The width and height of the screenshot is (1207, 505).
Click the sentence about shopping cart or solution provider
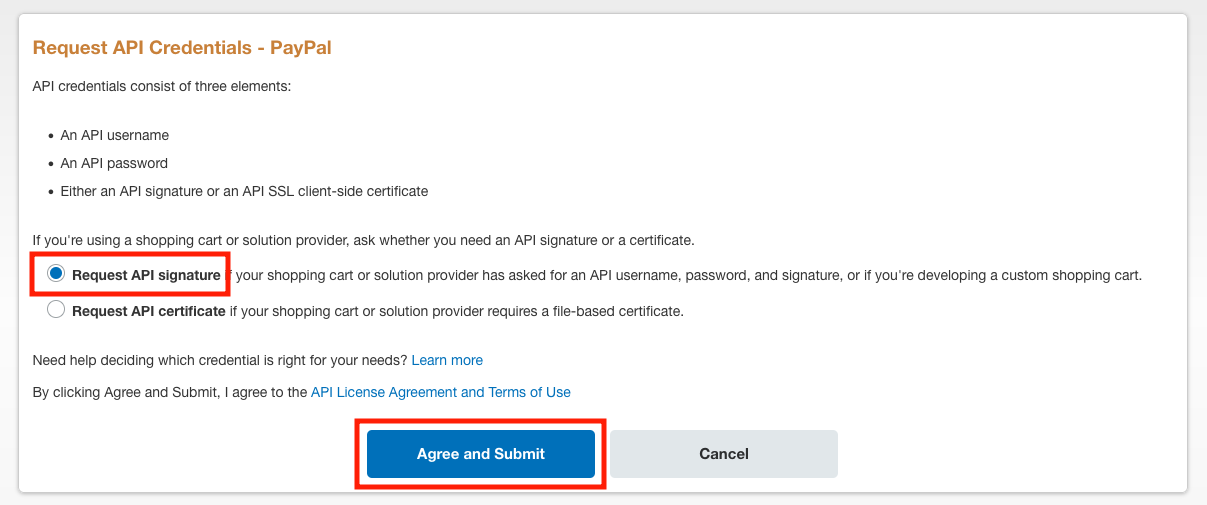tap(364, 240)
